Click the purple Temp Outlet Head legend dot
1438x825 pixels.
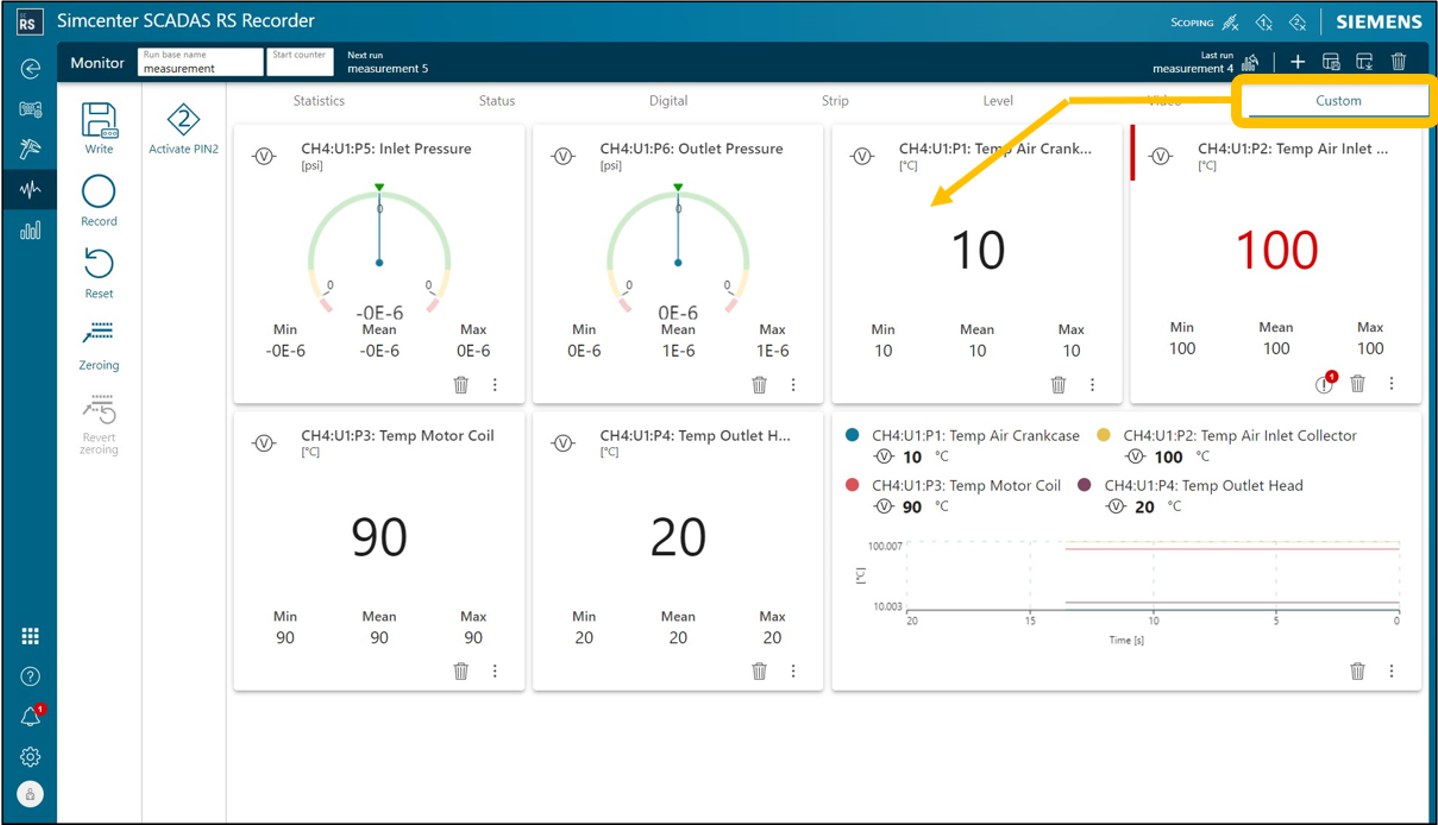[1084, 485]
